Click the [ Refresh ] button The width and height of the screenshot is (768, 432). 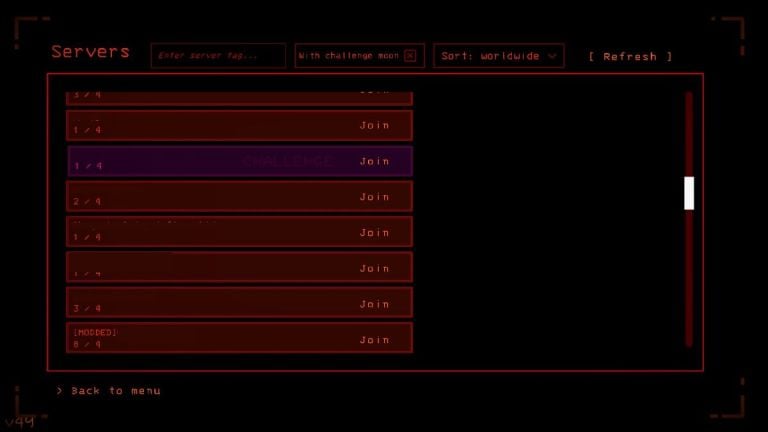point(630,56)
